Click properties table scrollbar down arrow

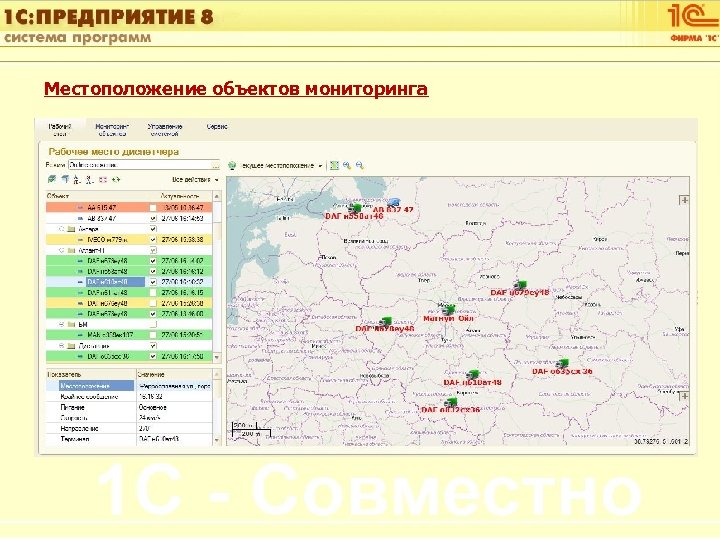(217, 440)
